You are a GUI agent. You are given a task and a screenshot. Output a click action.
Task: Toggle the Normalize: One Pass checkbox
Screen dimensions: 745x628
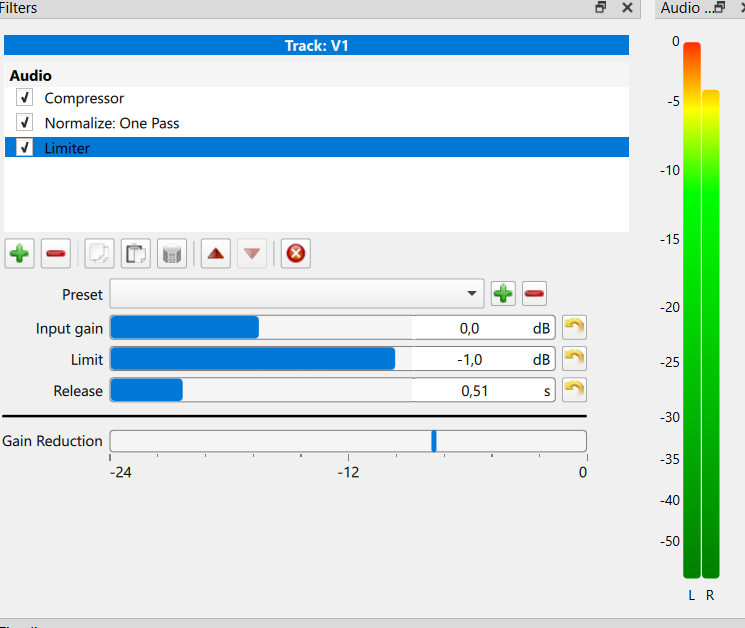point(25,123)
